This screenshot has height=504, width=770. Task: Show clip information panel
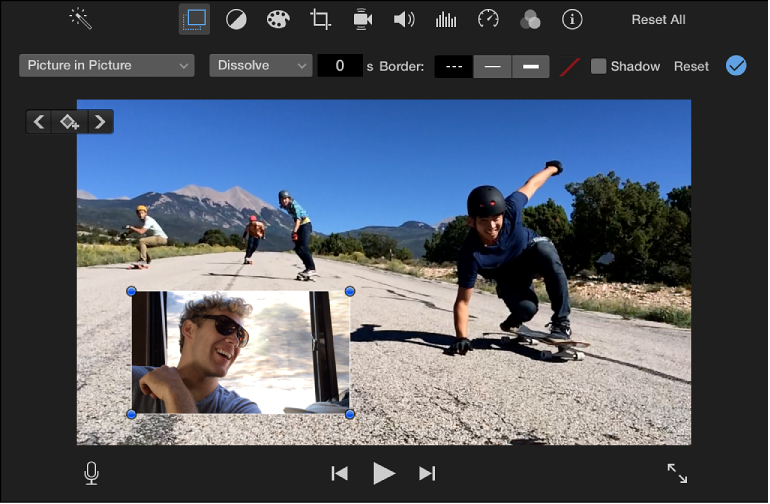coord(572,19)
